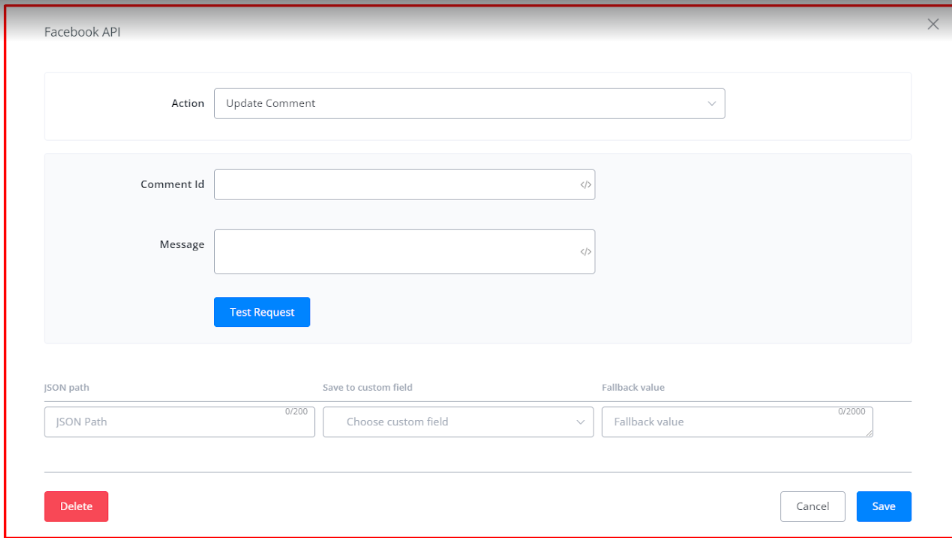The width and height of the screenshot is (952, 538).
Task: Focus the Comment Id input box
Action: point(395,185)
